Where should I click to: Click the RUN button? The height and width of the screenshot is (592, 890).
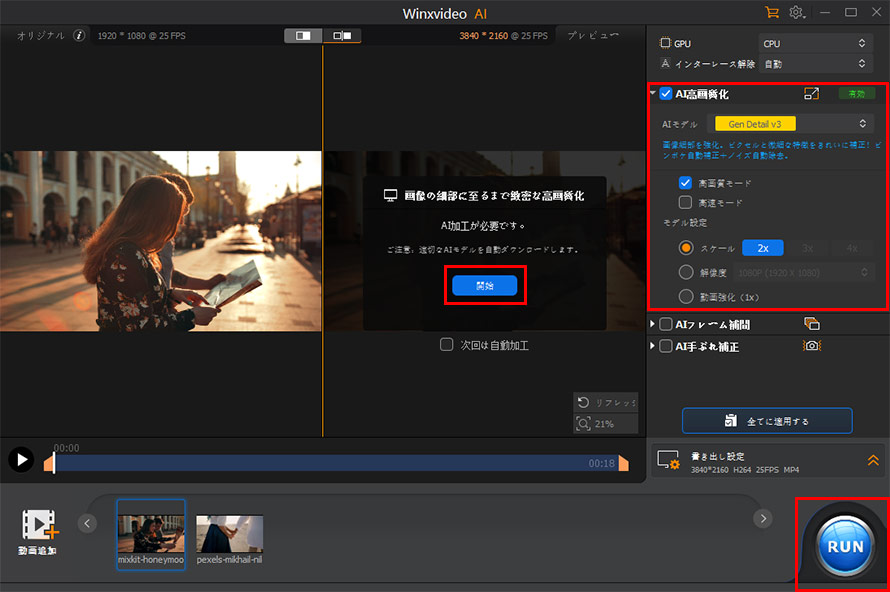pos(845,547)
